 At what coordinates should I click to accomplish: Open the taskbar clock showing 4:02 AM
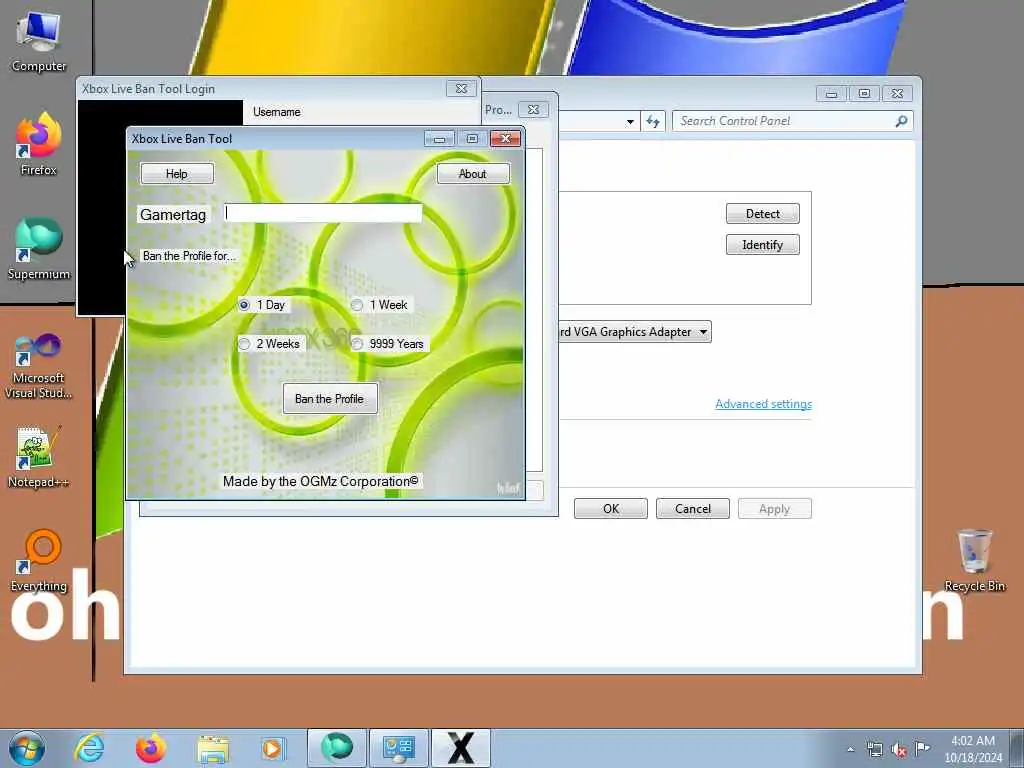973,749
